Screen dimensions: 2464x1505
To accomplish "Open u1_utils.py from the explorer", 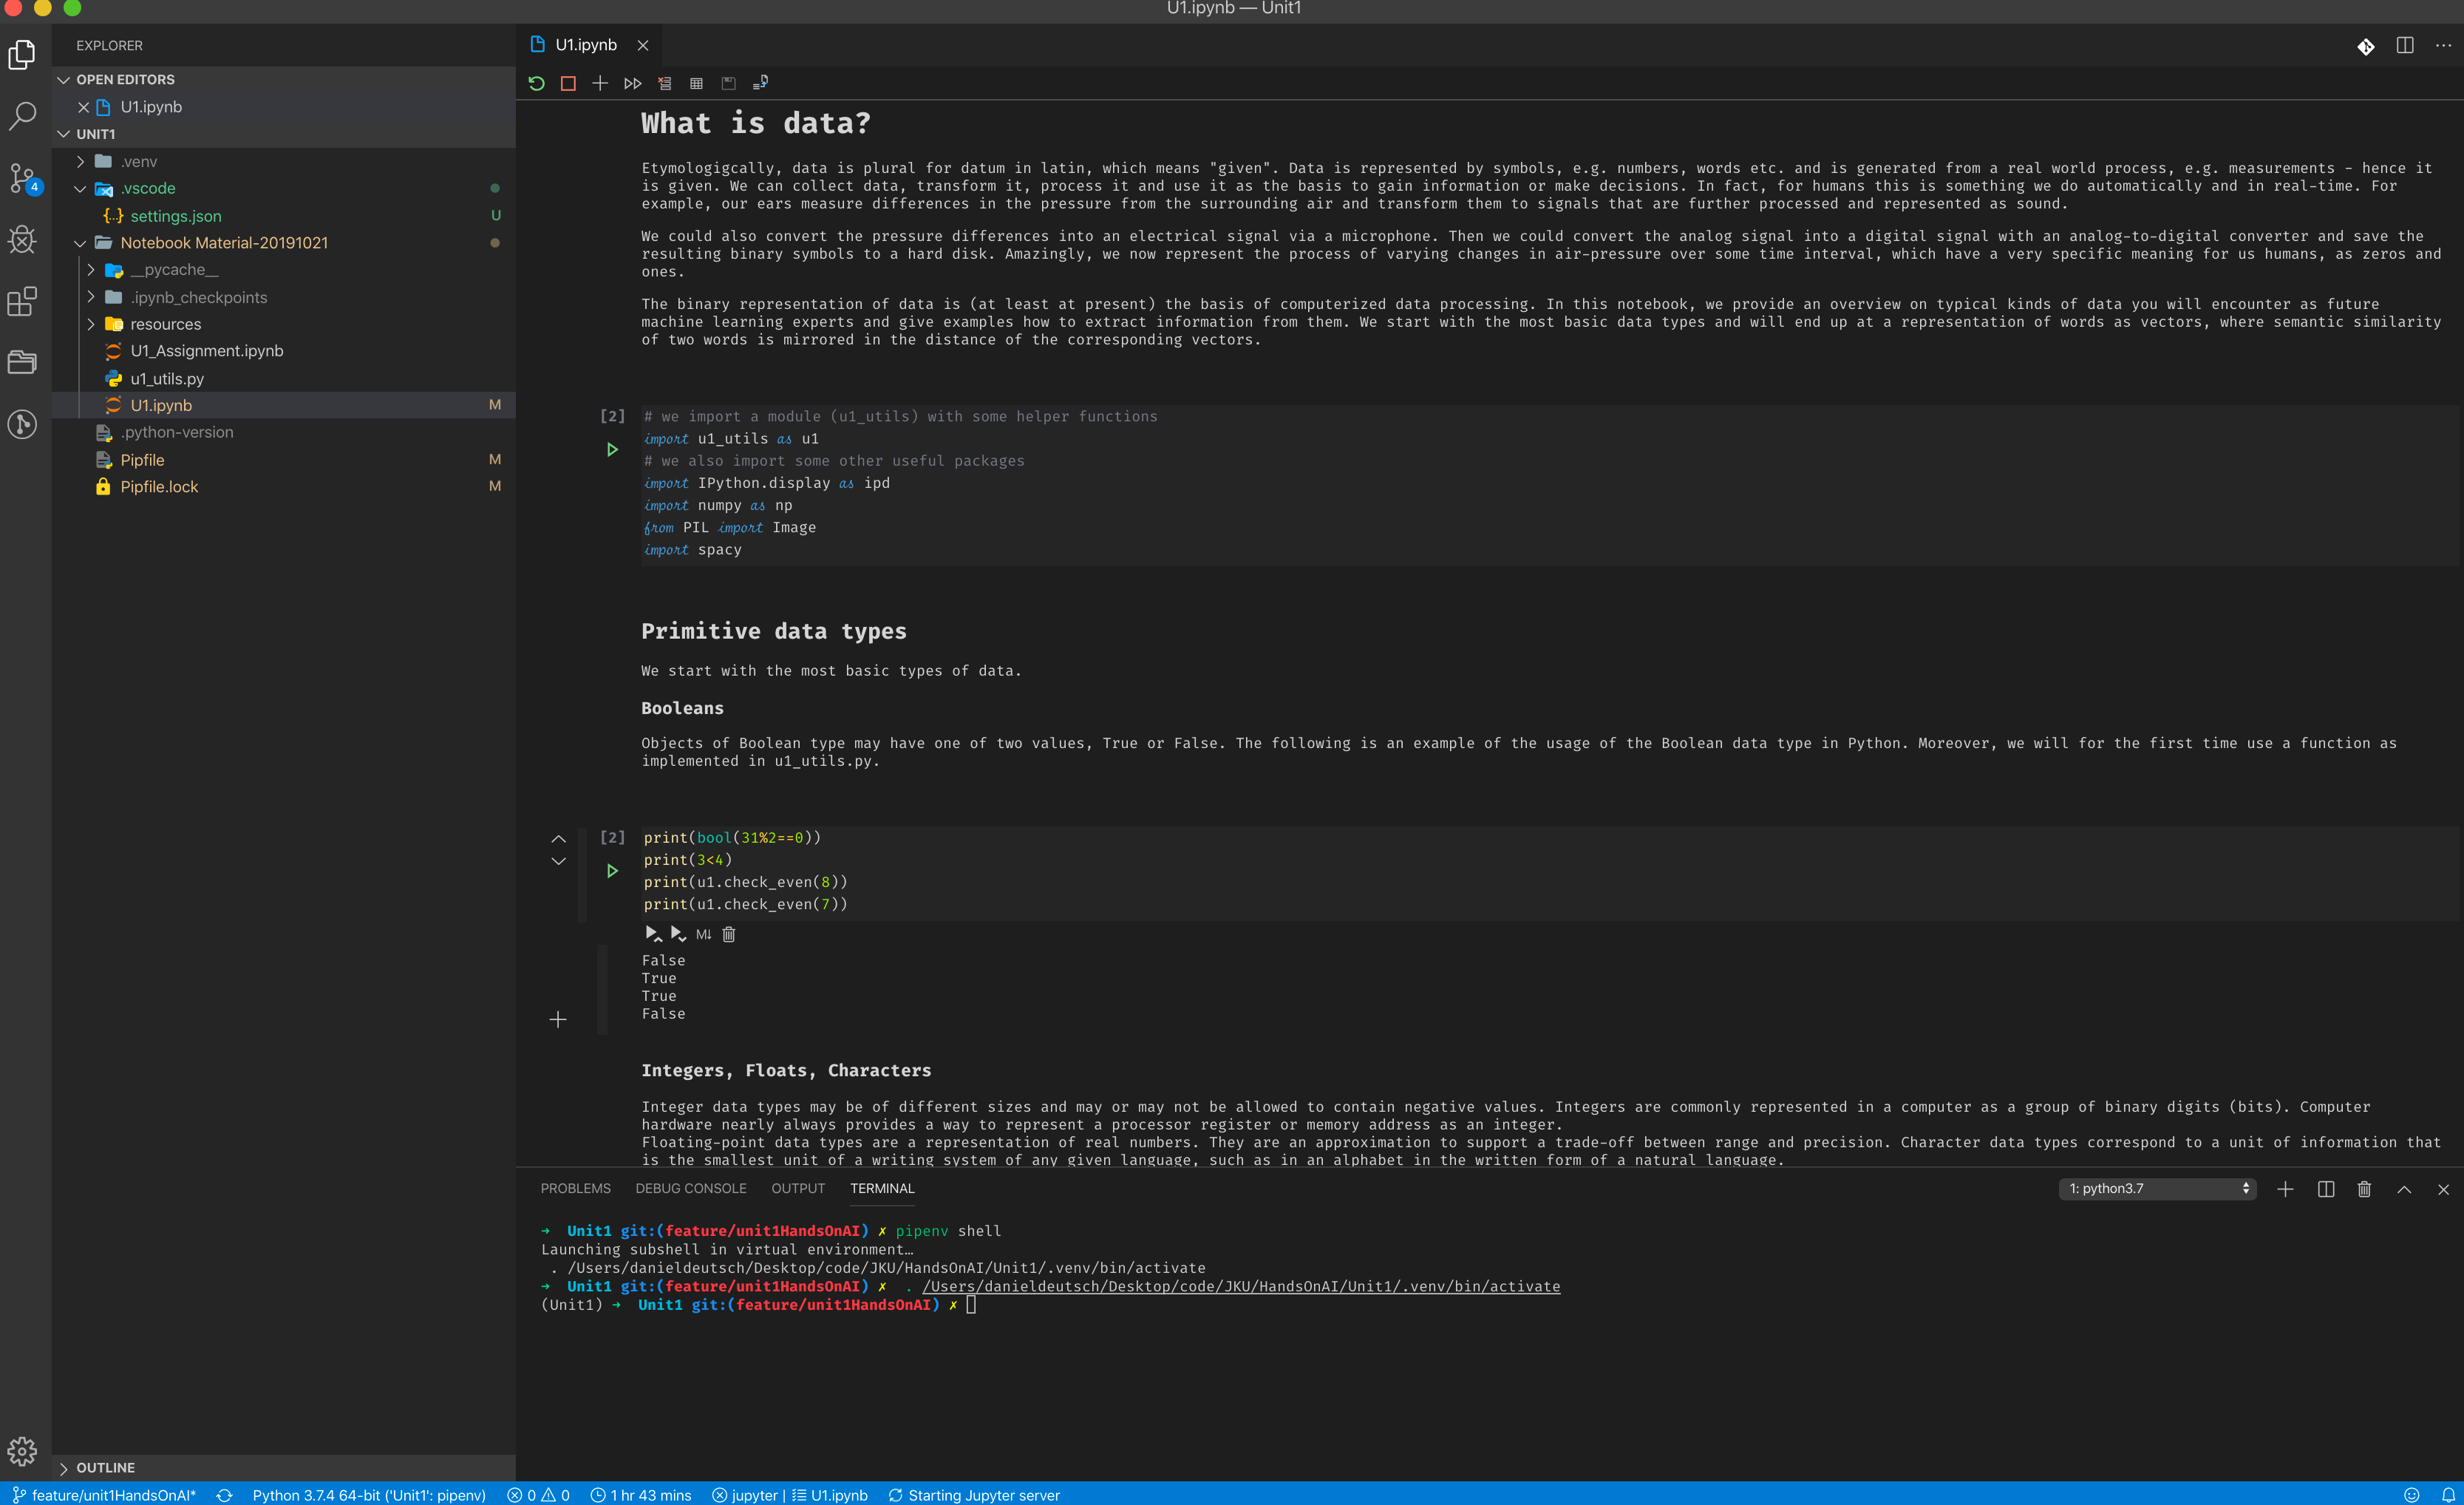I will [x=167, y=379].
